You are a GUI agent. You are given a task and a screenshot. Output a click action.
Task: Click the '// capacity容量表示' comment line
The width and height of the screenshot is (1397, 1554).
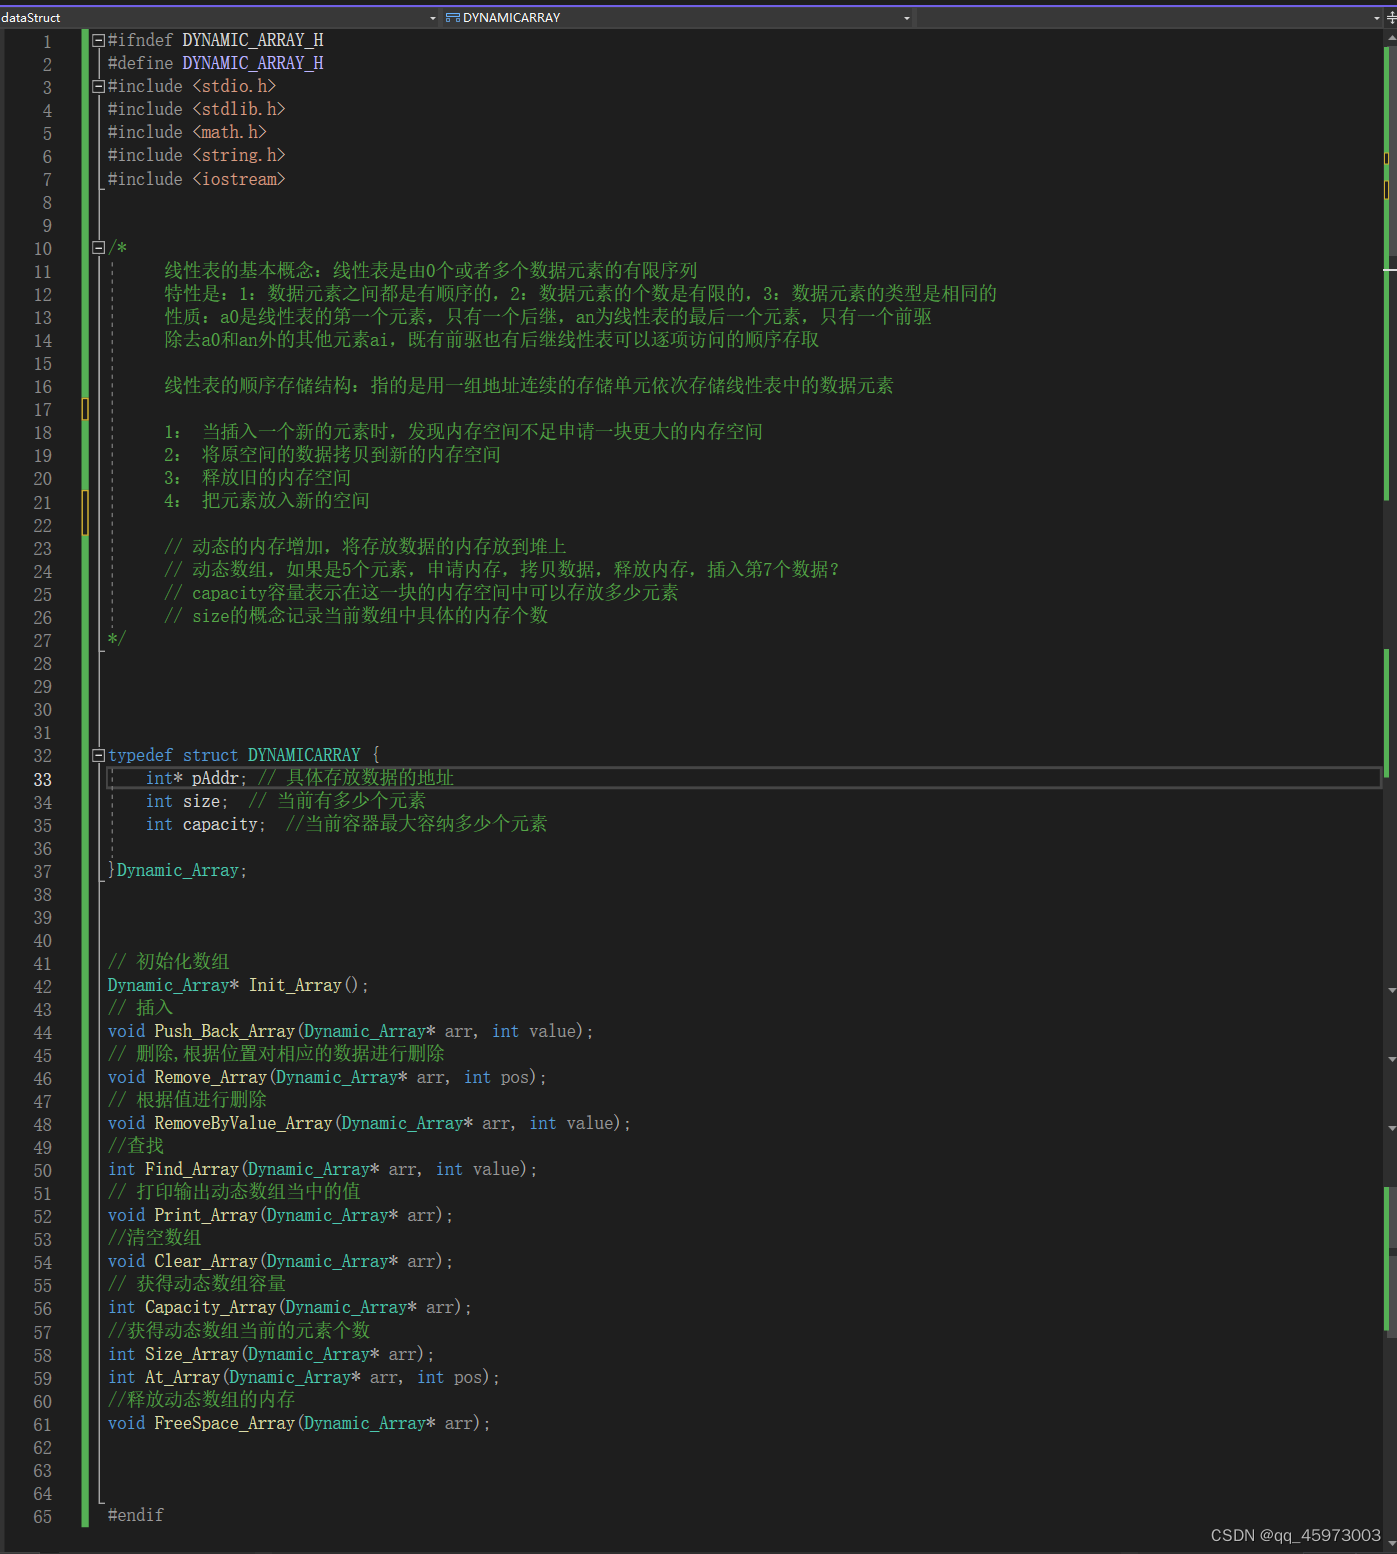[x=421, y=592]
